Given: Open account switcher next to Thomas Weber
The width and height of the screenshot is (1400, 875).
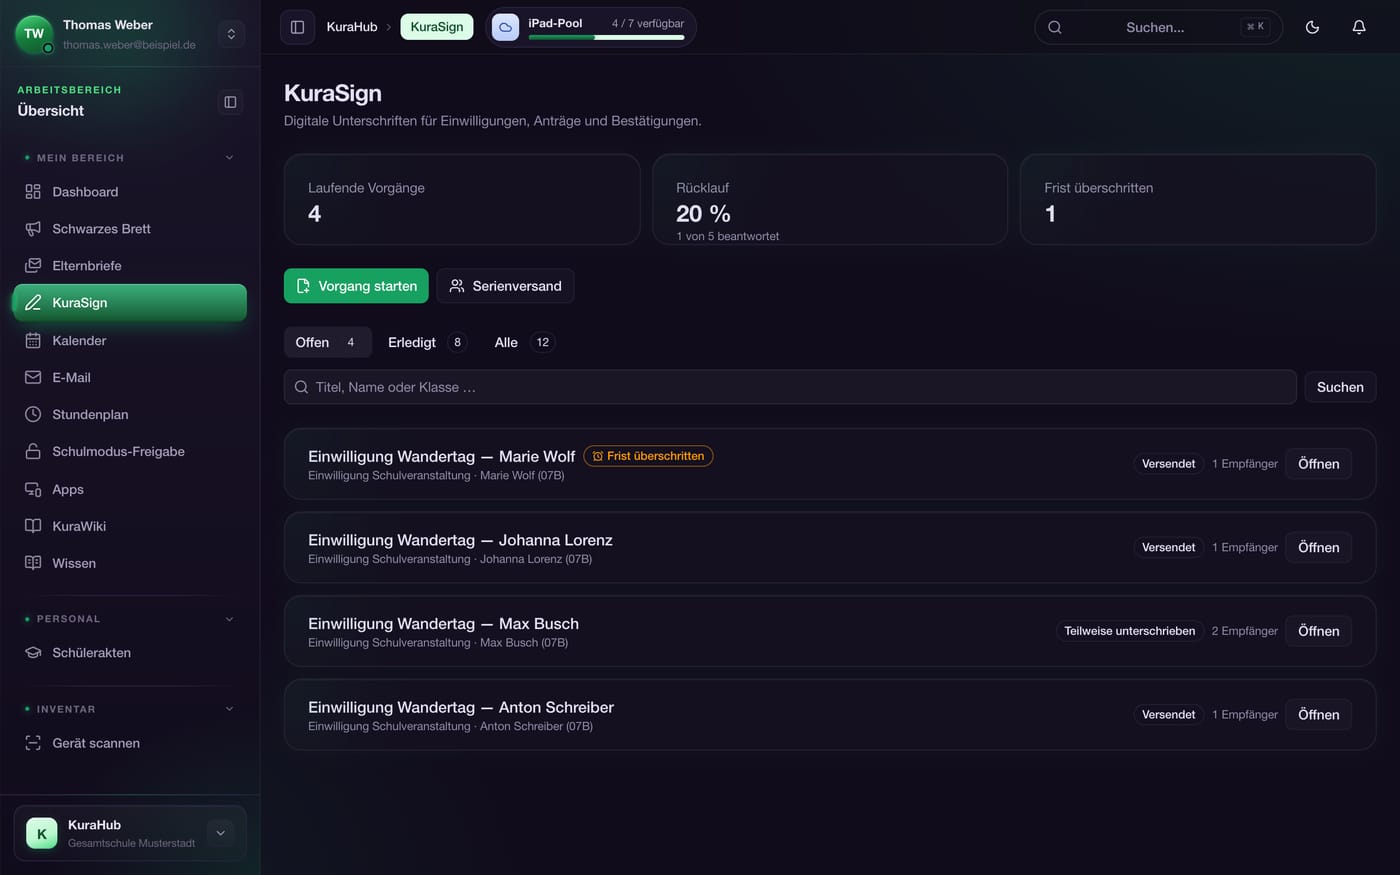Looking at the screenshot, I should pos(231,34).
